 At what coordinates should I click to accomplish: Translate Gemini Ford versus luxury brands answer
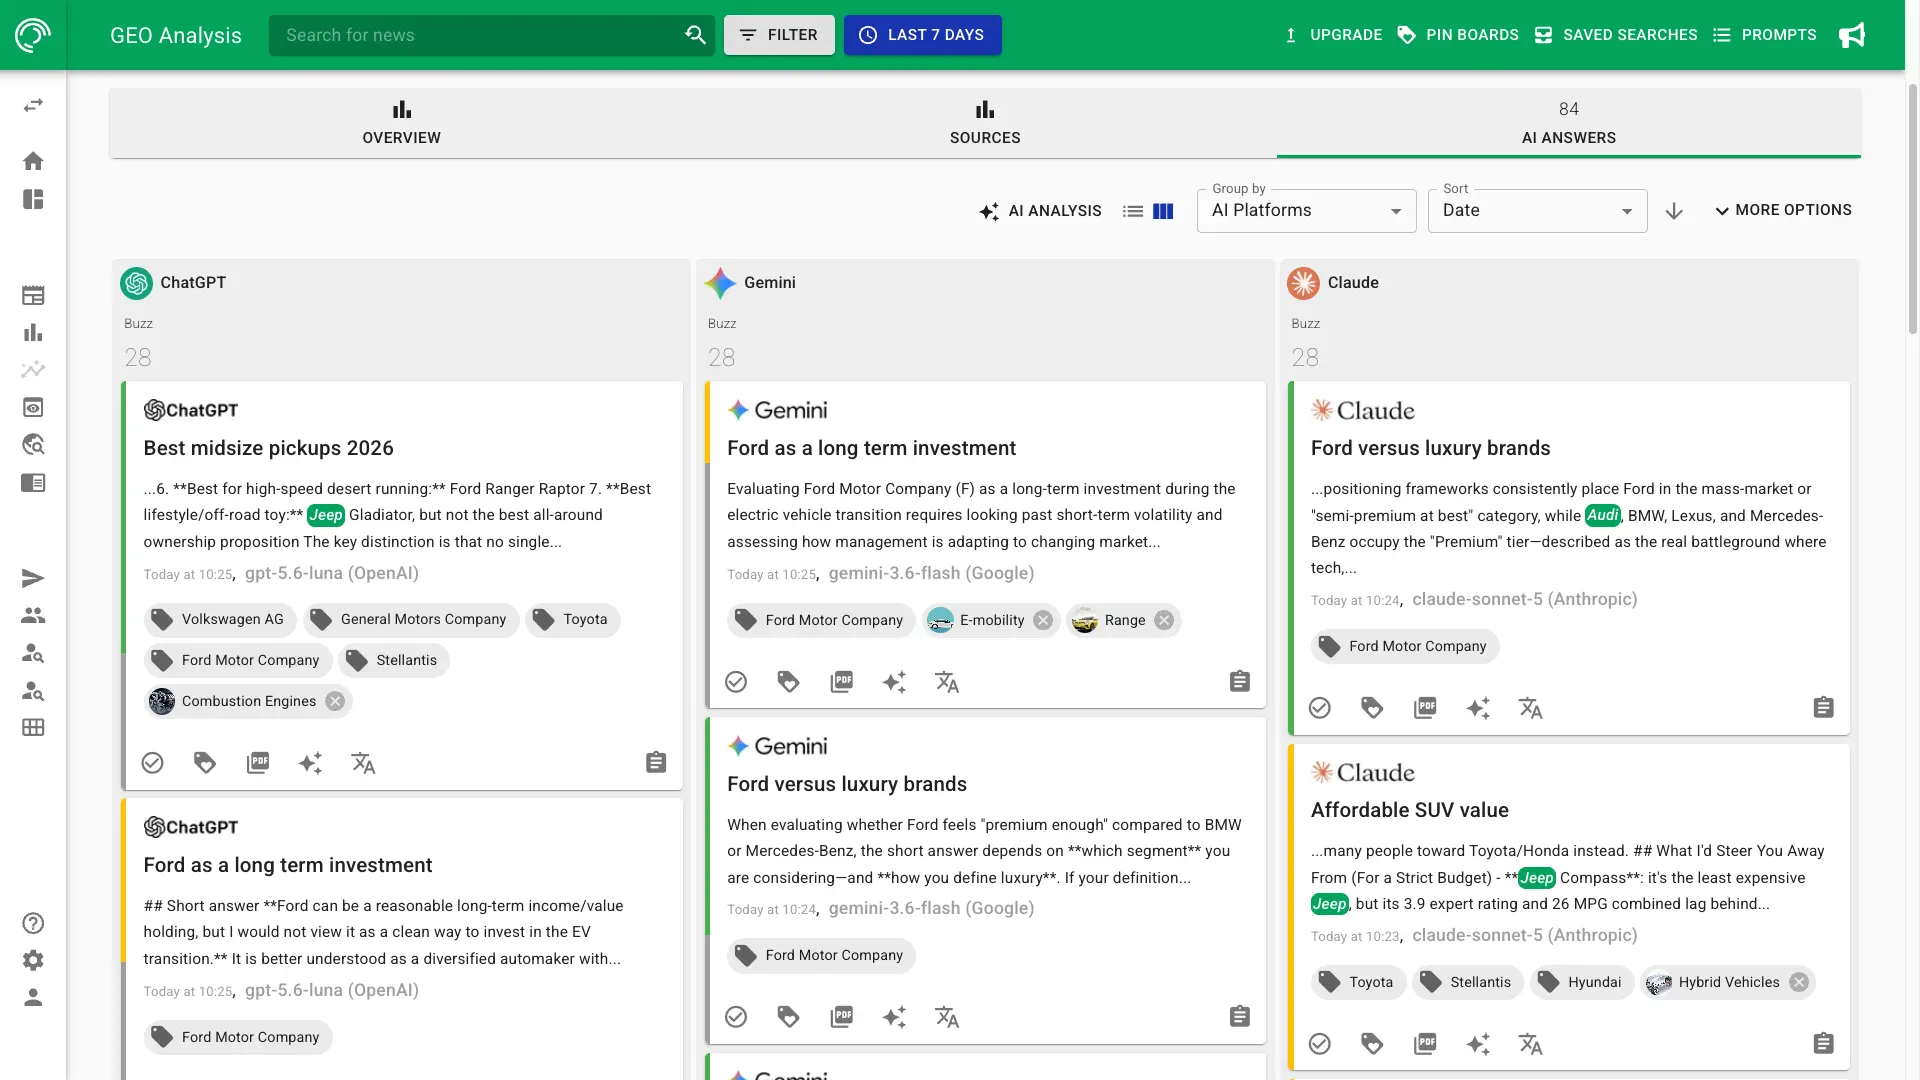[x=947, y=1017]
